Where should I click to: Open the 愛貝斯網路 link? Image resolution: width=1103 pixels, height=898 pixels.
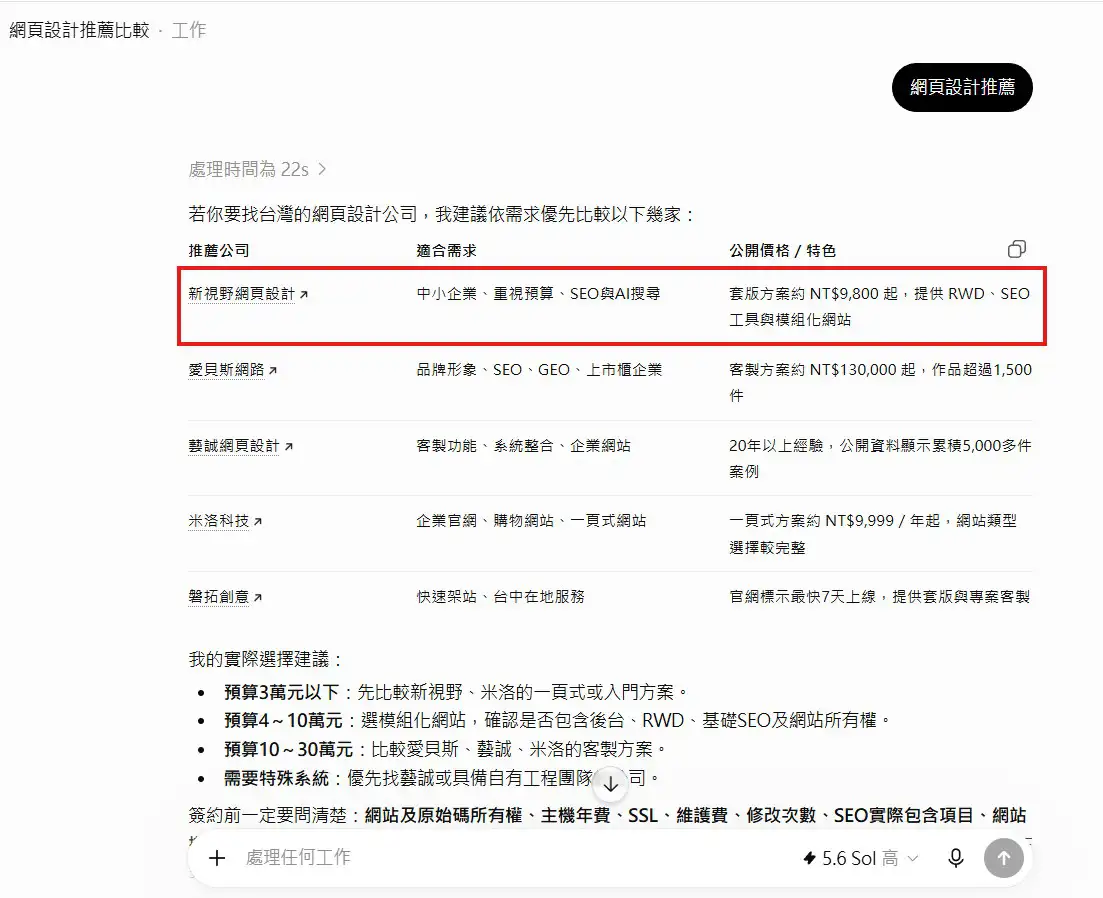tap(226, 370)
